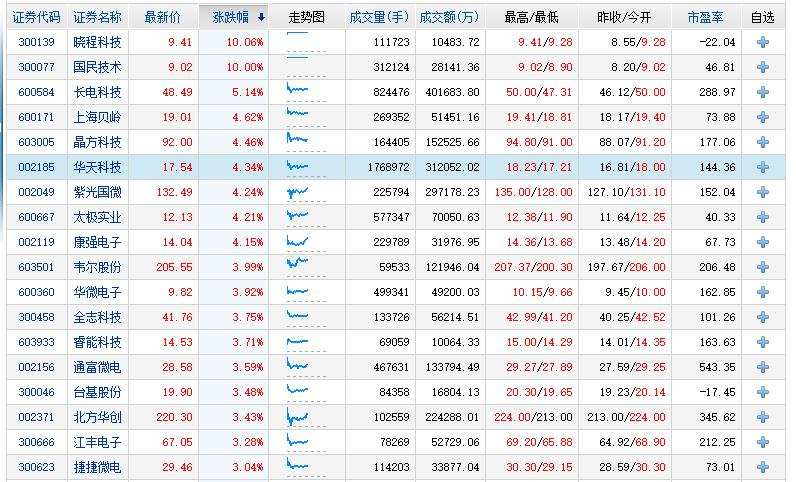The height and width of the screenshot is (482, 796).
Task: Add 北方华创 to watchlist with plus icon
Action: [x=762, y=417]
